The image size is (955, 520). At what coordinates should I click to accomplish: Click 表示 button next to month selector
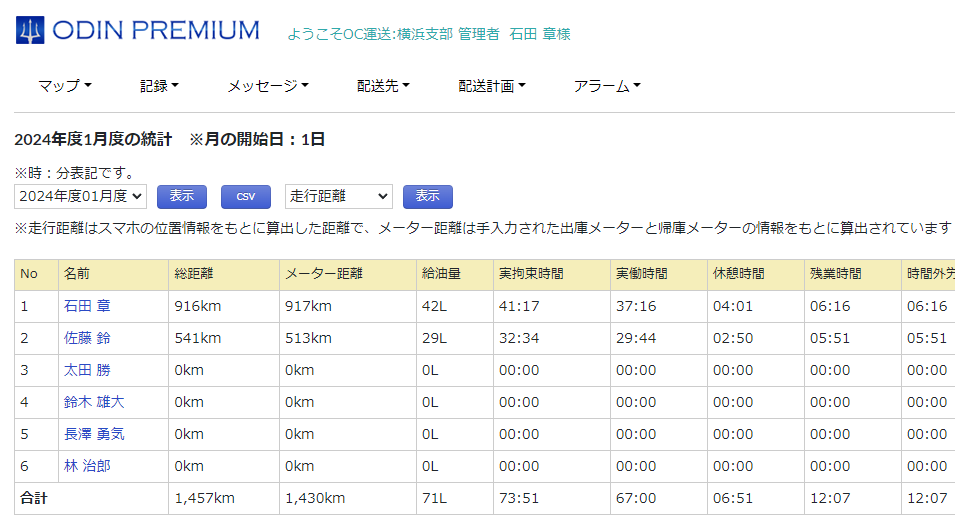(x=181, y=196)
